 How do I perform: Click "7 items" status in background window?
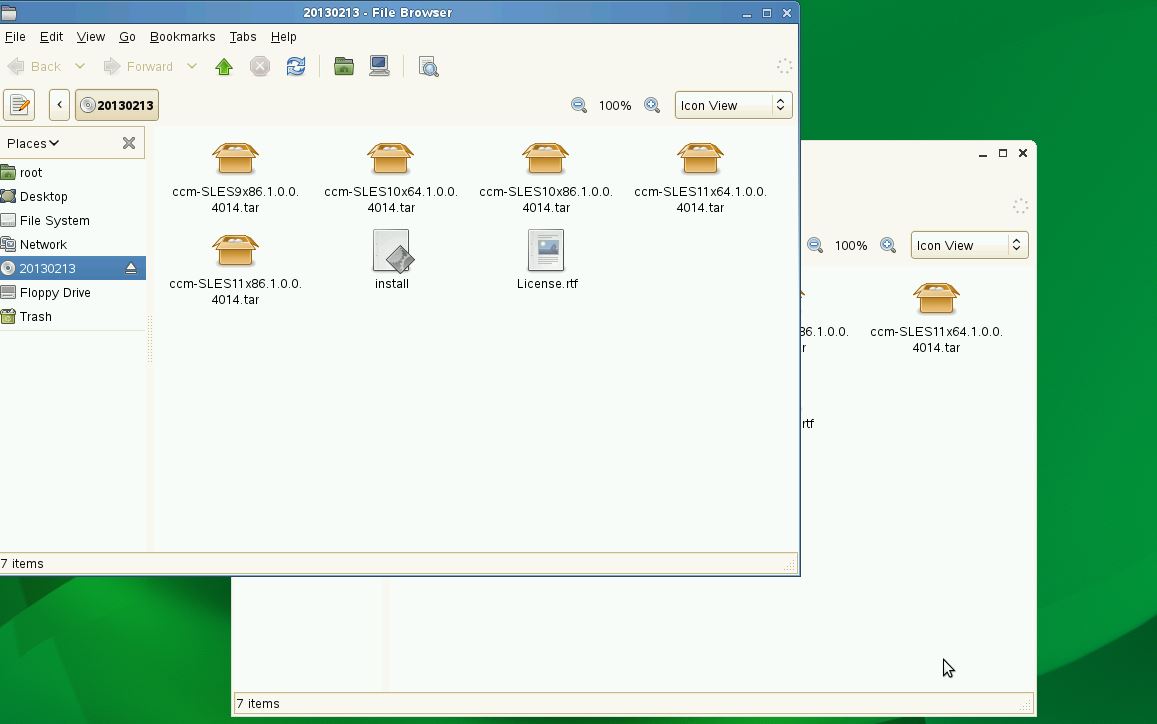[x=258, y=704]
